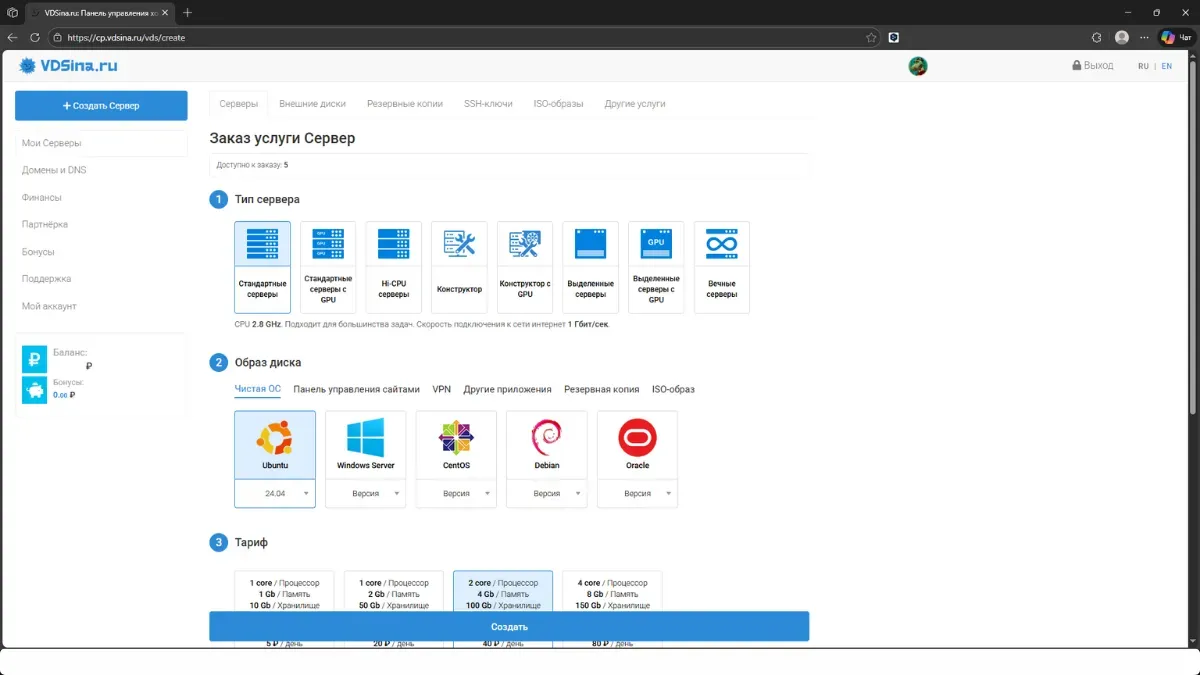Switch to the SSH-ключи tab
Viewport: 1200px width, 675px height.
tap(488, 104)
